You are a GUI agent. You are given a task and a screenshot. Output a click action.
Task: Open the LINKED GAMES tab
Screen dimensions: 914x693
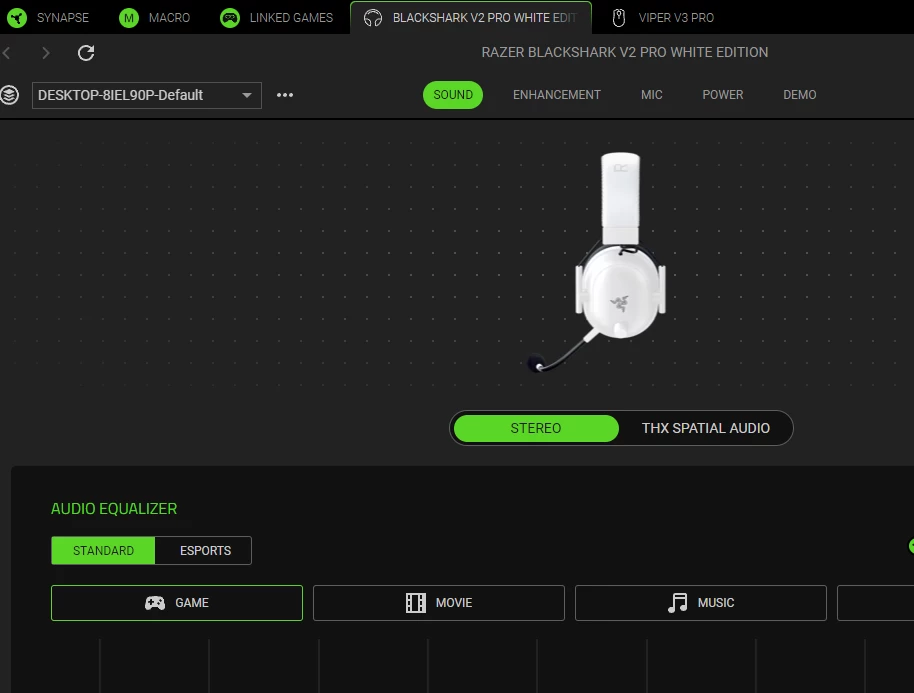coord(276,17)
